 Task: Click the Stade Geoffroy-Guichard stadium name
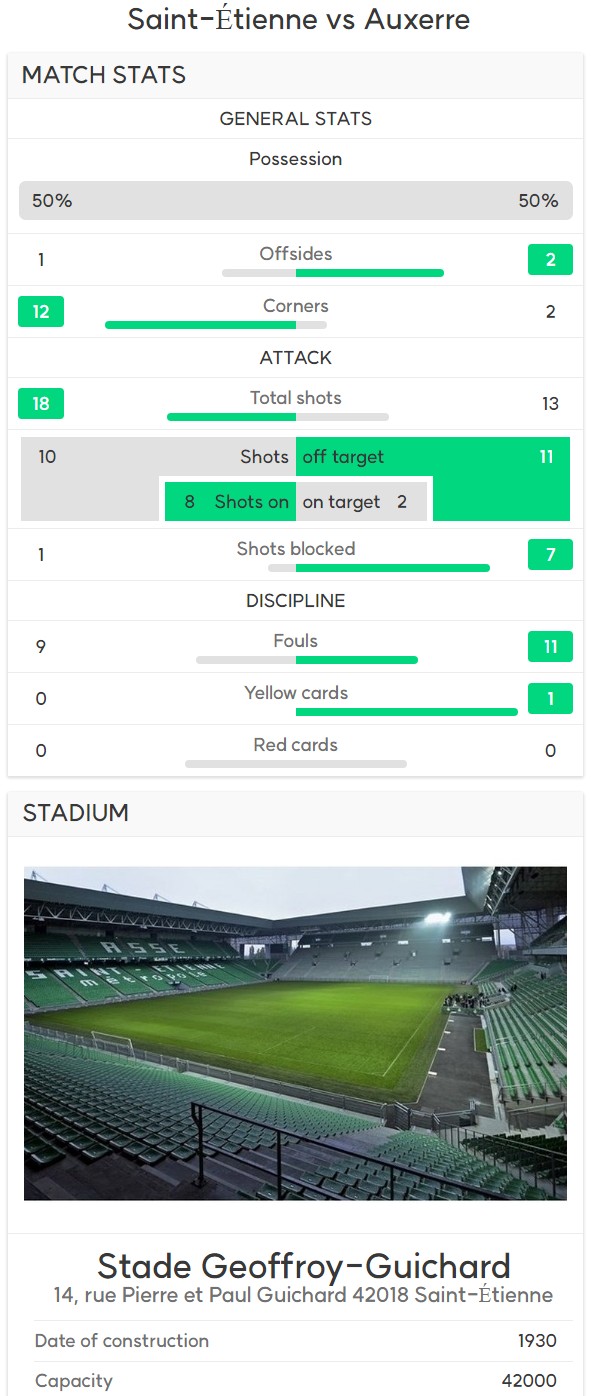click(x=304, y=1266)
